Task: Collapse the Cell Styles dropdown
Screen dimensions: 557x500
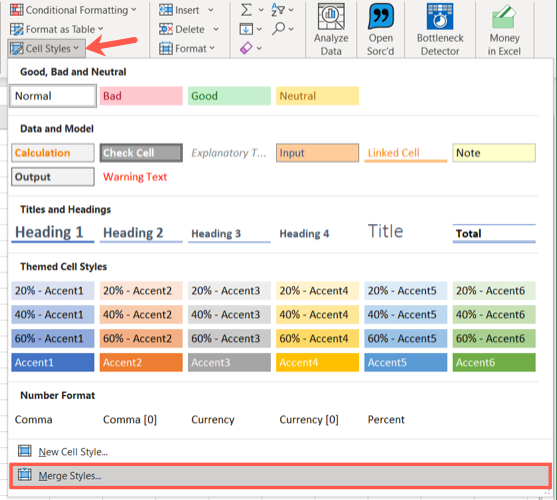Action: tap(47, 48)
